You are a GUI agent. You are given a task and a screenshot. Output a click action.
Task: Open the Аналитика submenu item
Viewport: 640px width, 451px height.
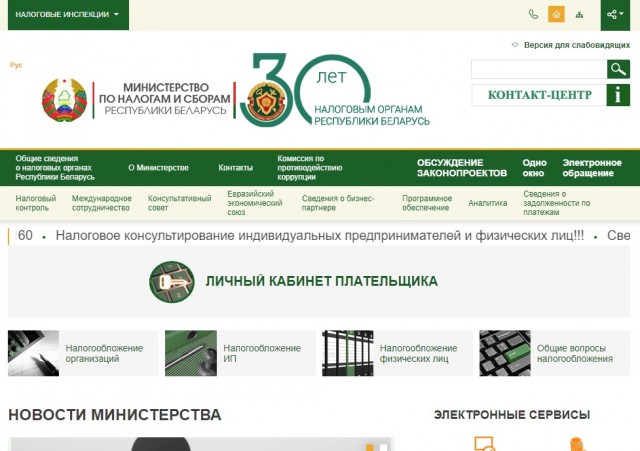[488, 203]
